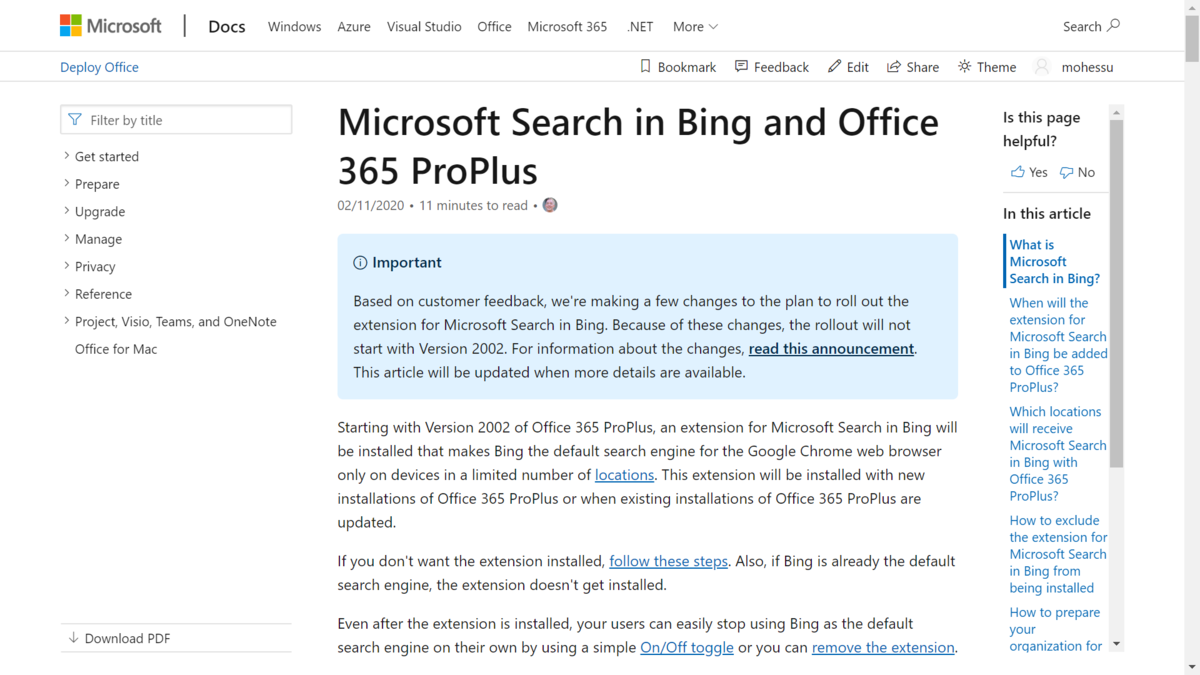Jump to 'What is Microsoft Search in Bing?'

point(1055,261)
